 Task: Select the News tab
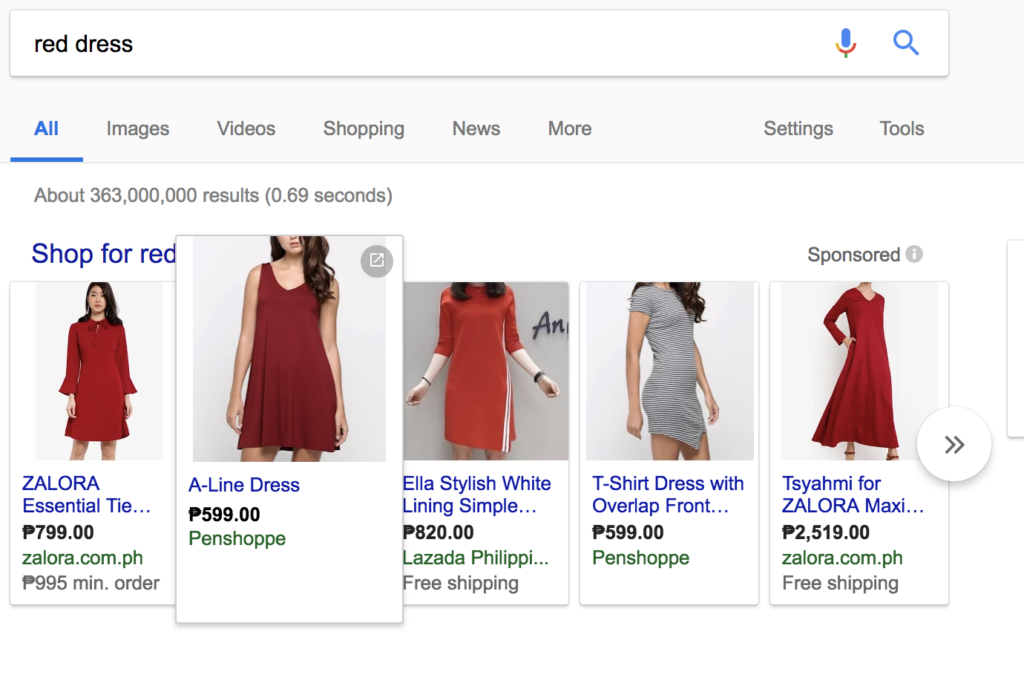476,128
